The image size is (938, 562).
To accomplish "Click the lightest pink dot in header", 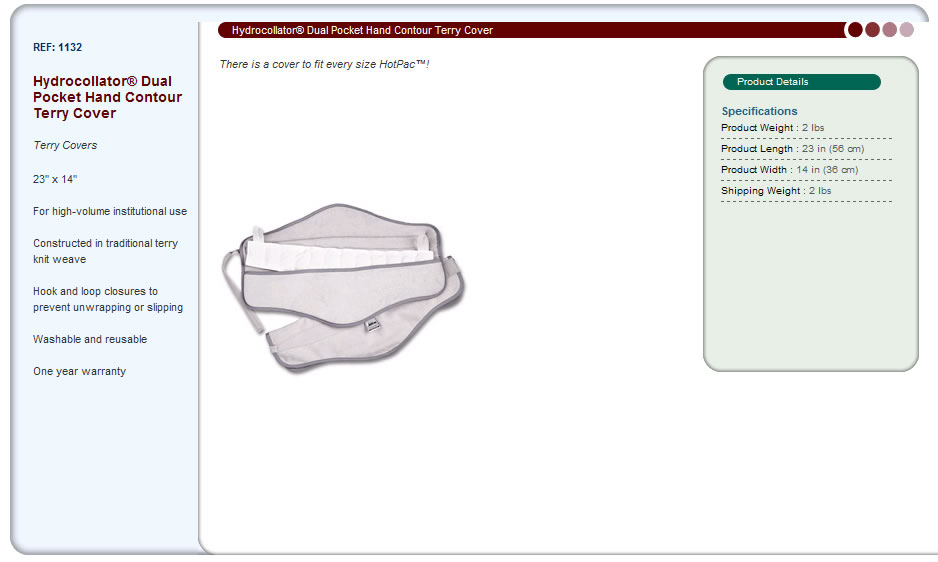I will (906, 30).
